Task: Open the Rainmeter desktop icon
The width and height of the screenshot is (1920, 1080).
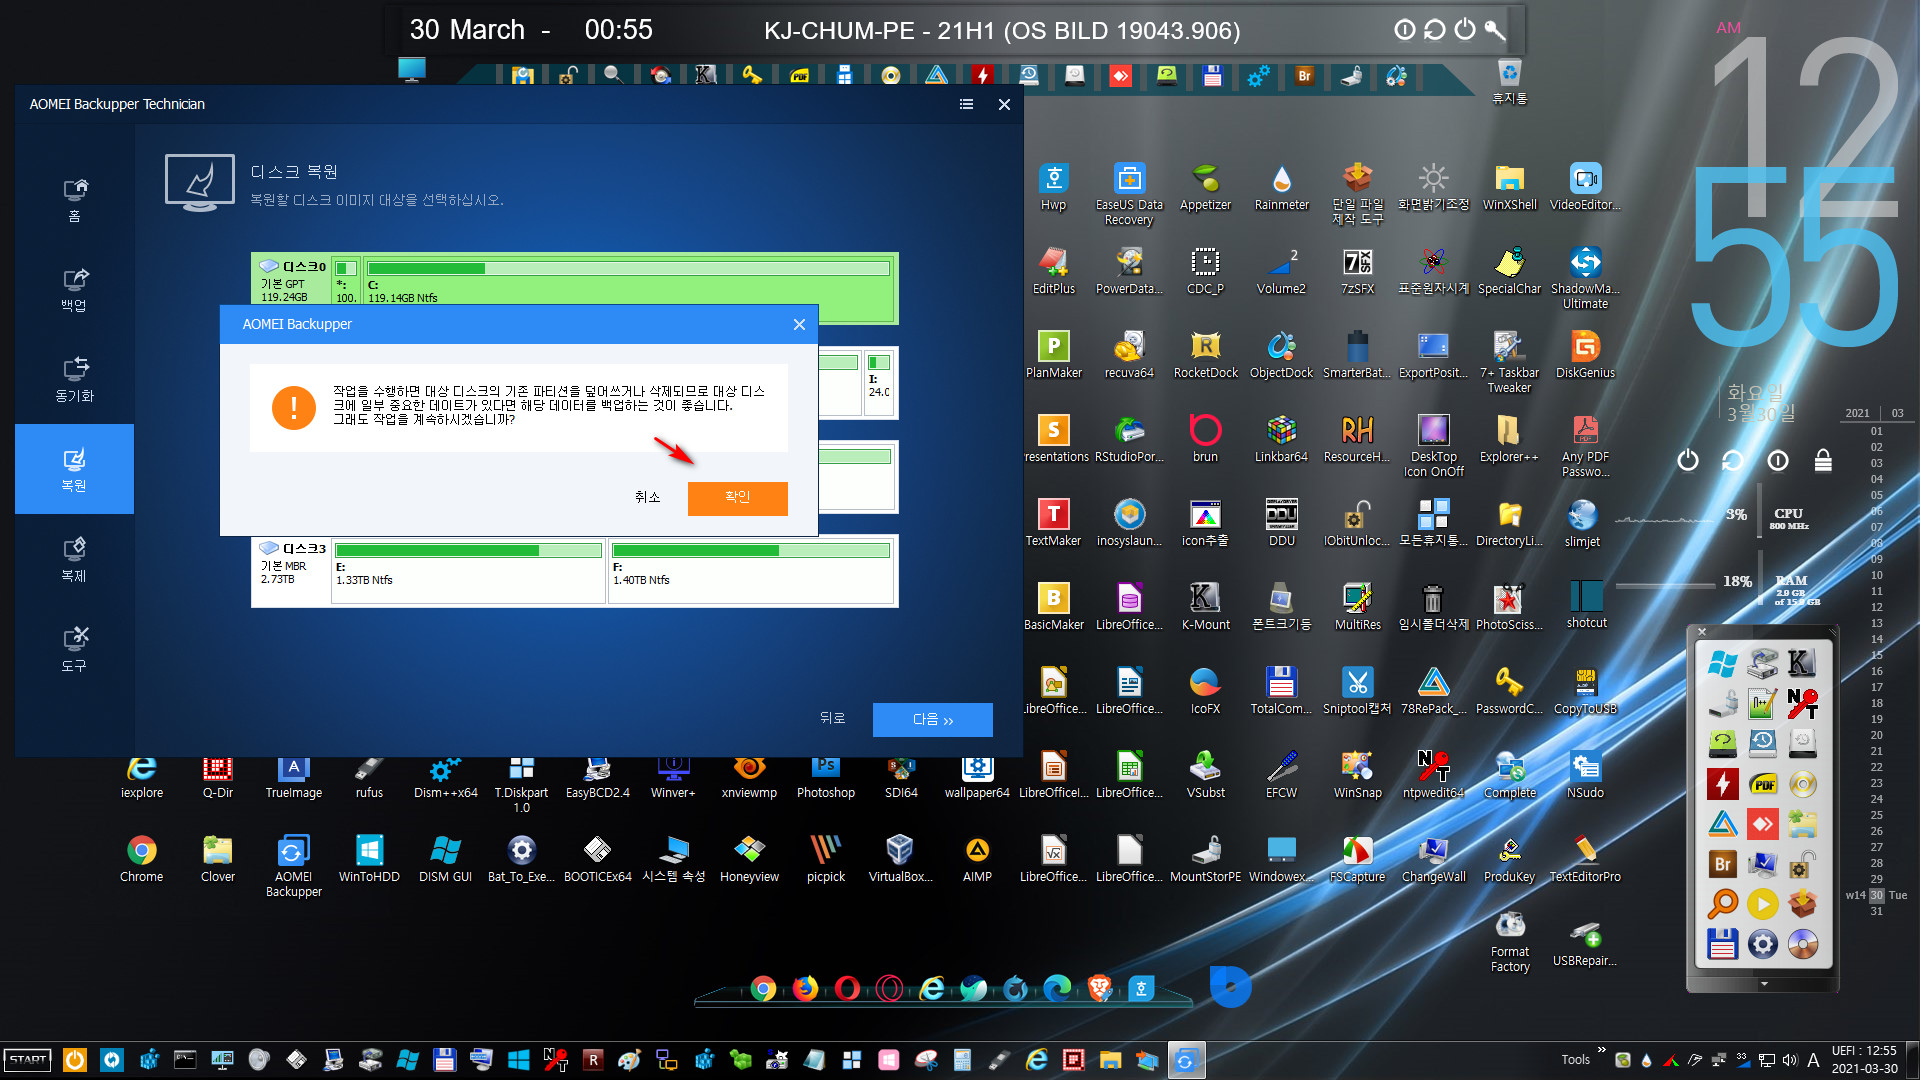Action: click(x=1281, y=187)
